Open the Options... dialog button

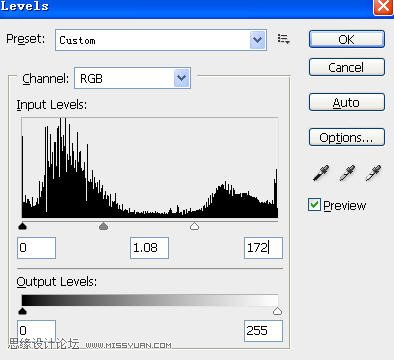347,137
